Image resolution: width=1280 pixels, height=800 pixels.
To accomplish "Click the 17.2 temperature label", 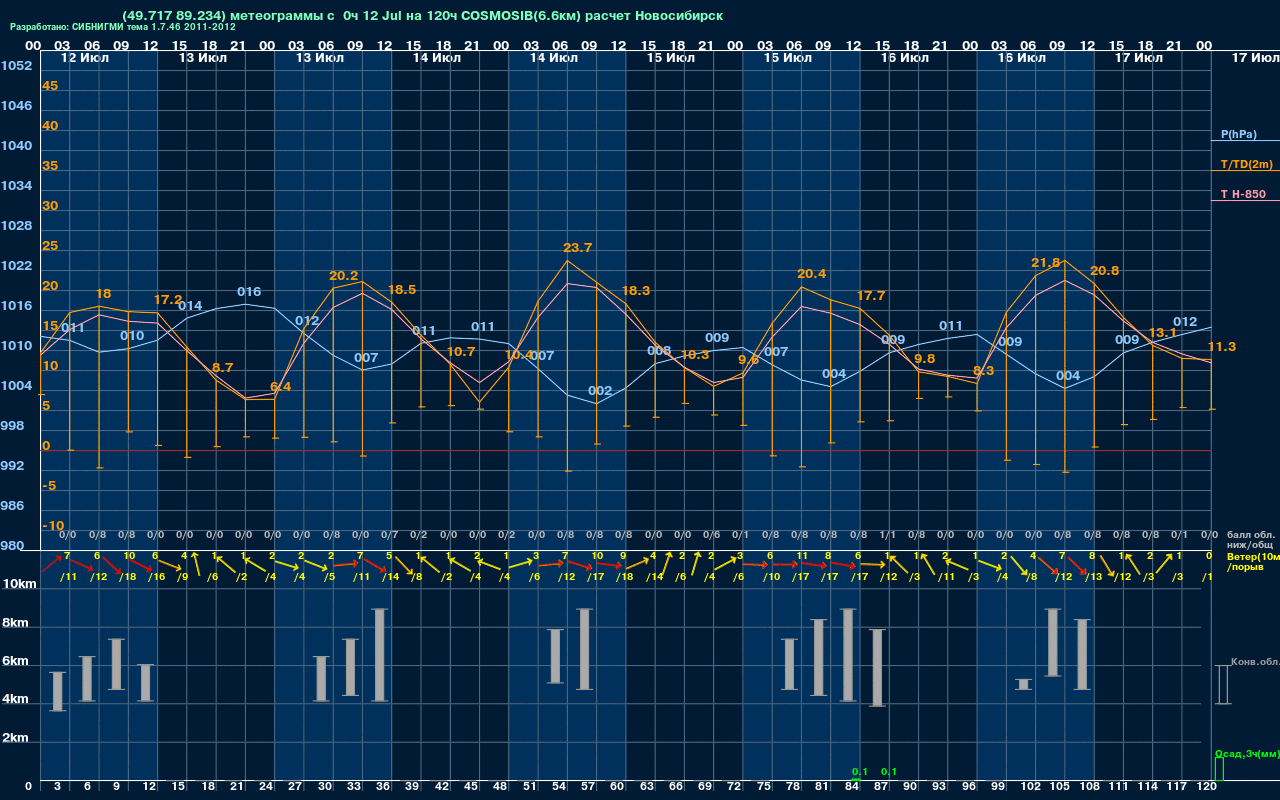I will click(168, 299).
